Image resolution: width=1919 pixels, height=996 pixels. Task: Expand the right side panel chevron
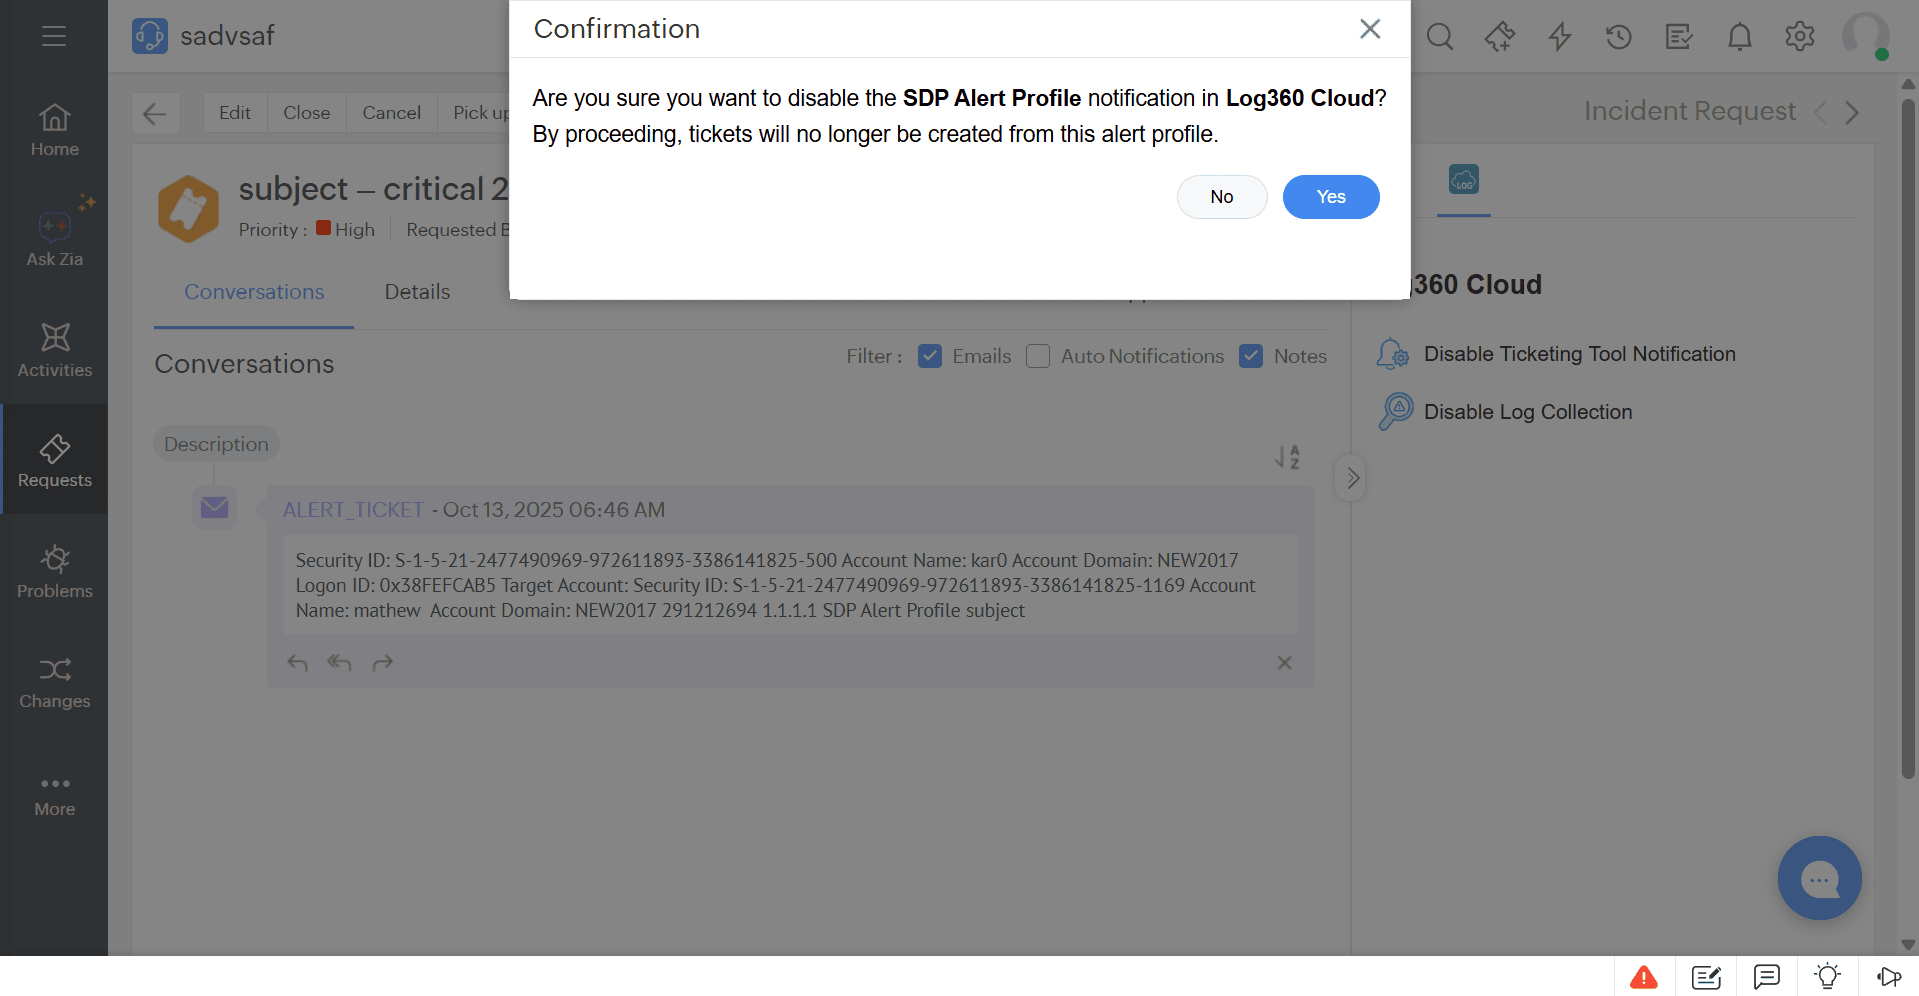pos(1351,477)
